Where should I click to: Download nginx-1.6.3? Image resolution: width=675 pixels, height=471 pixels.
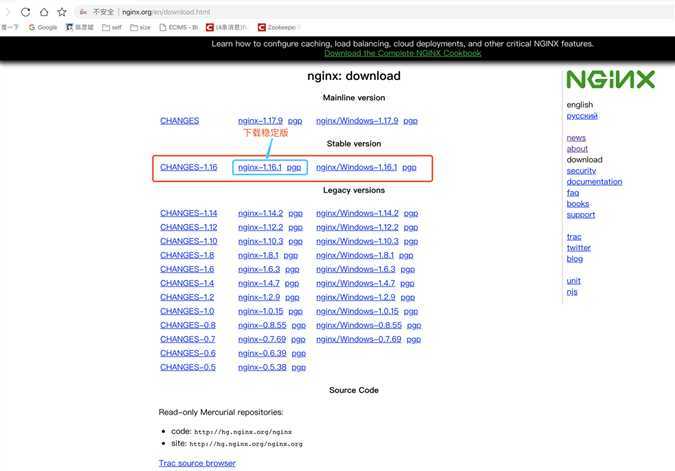click(x=259, y=269)
